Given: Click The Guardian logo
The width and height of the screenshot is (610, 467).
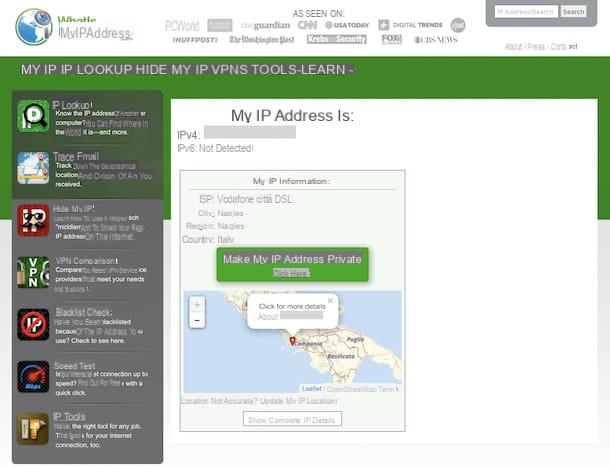Looking at the screenshot, I should coord(265,25).
